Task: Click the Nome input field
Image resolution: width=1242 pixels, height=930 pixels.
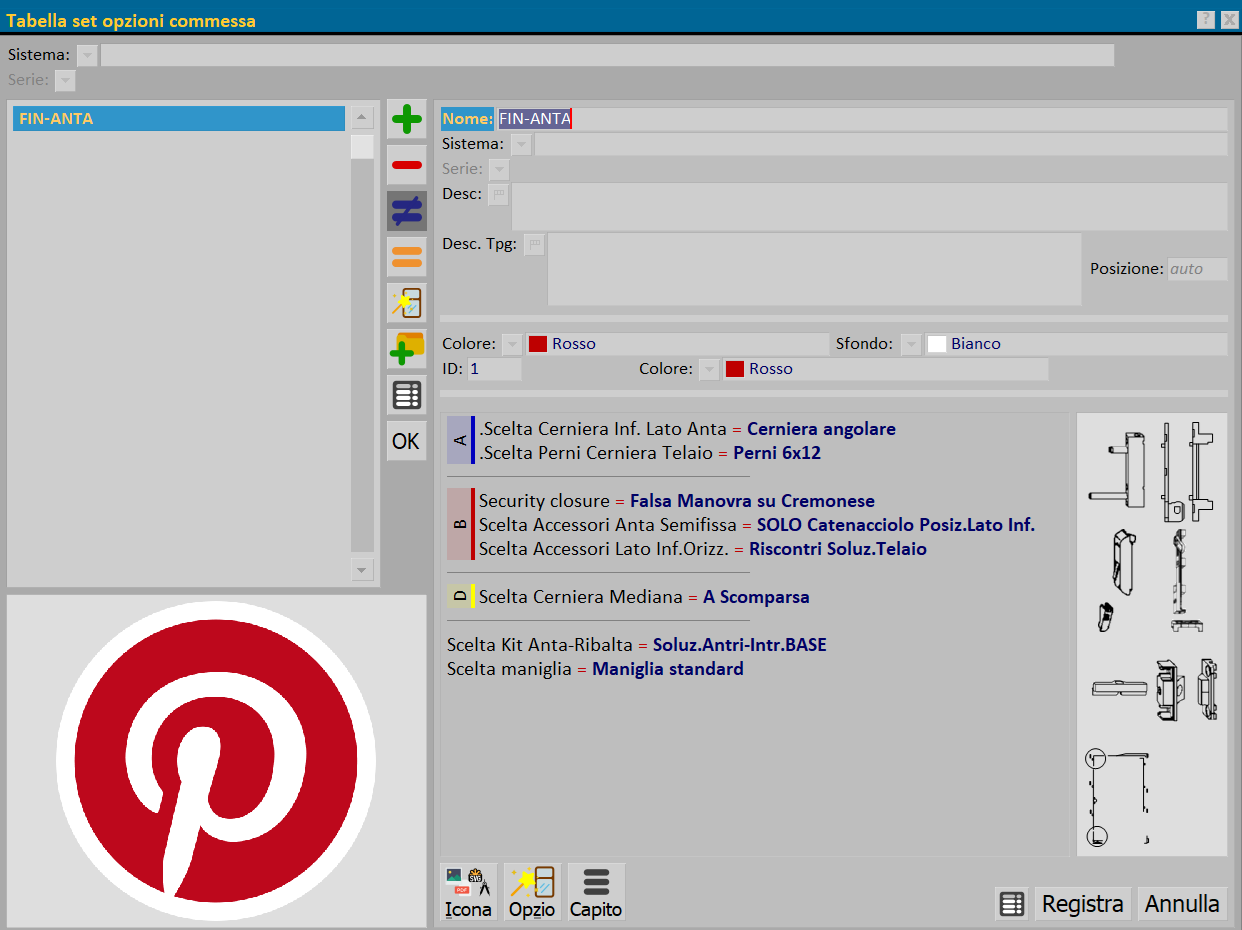Action: [862, 119]
